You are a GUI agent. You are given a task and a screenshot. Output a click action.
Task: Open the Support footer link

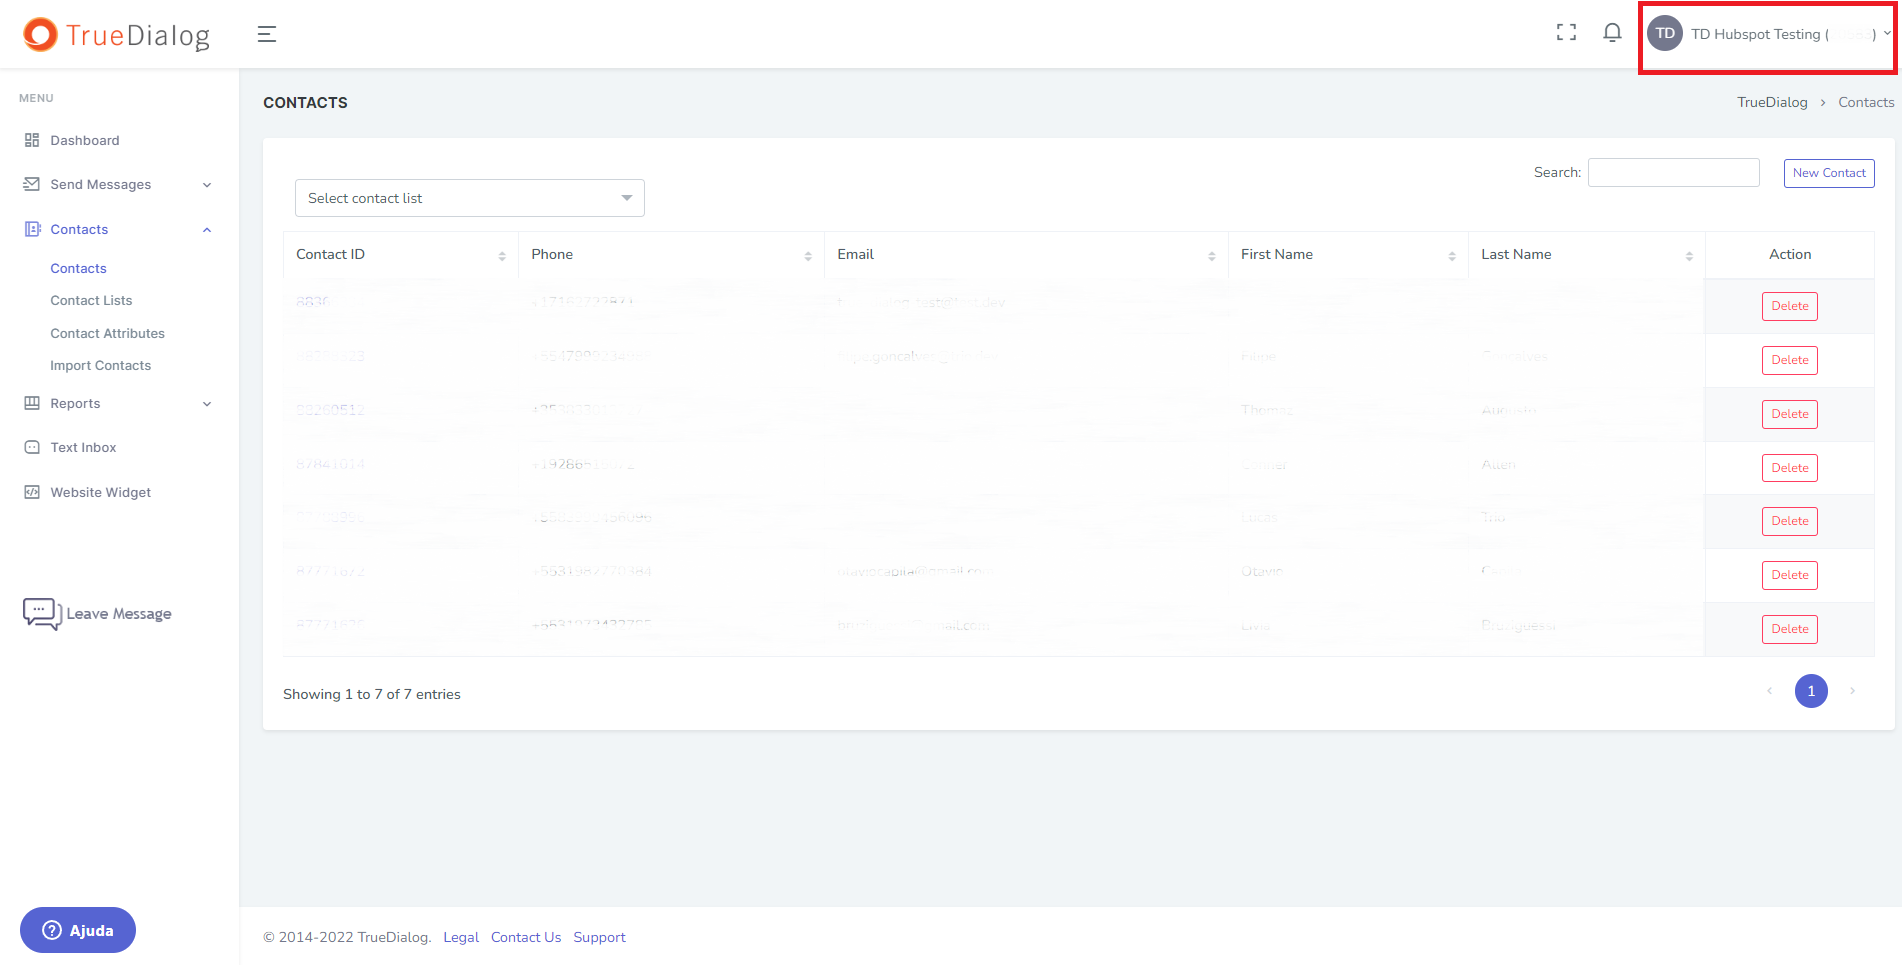599,937
